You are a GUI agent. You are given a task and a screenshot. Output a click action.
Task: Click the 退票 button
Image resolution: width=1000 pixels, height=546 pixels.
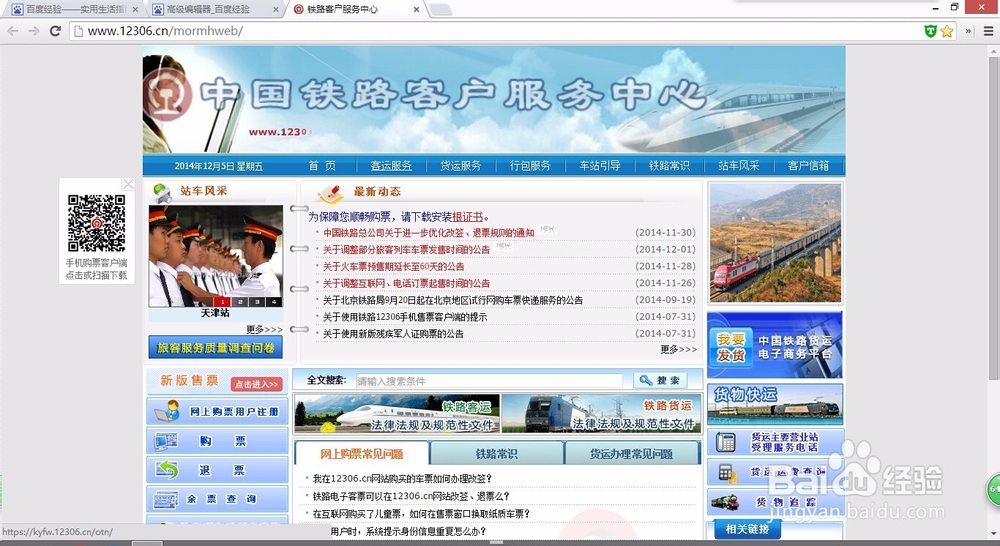217,470
